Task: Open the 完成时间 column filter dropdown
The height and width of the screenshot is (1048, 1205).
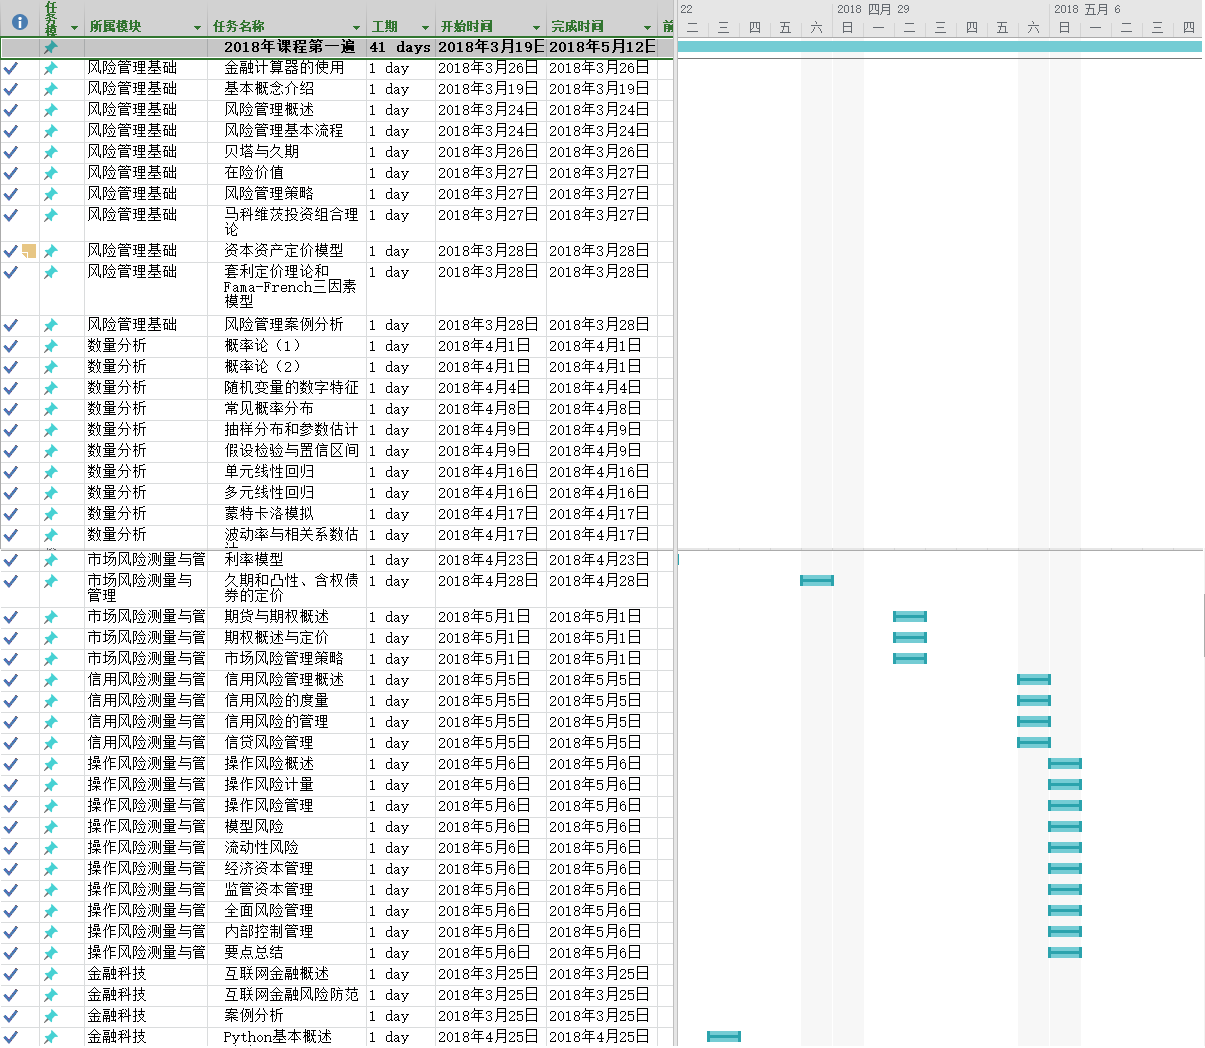Action: coord(647,28)
